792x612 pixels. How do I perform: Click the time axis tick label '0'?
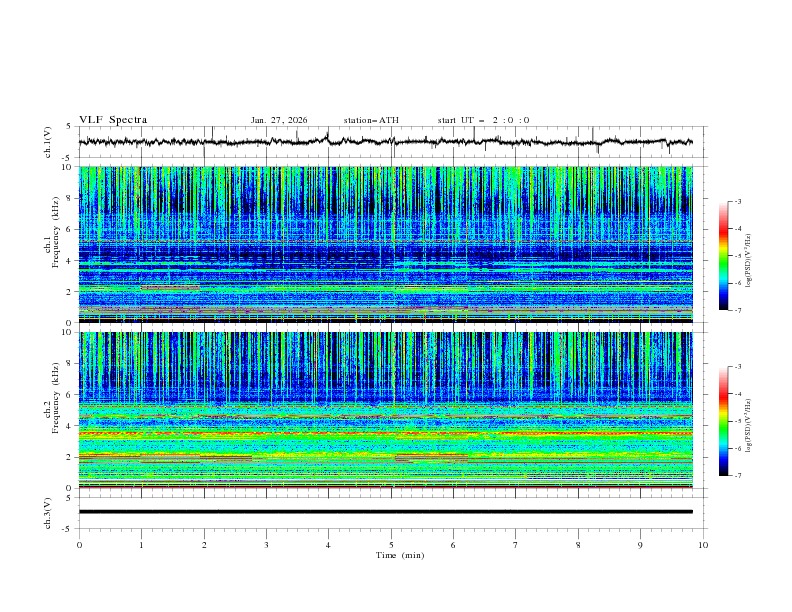tap(79, 545)
